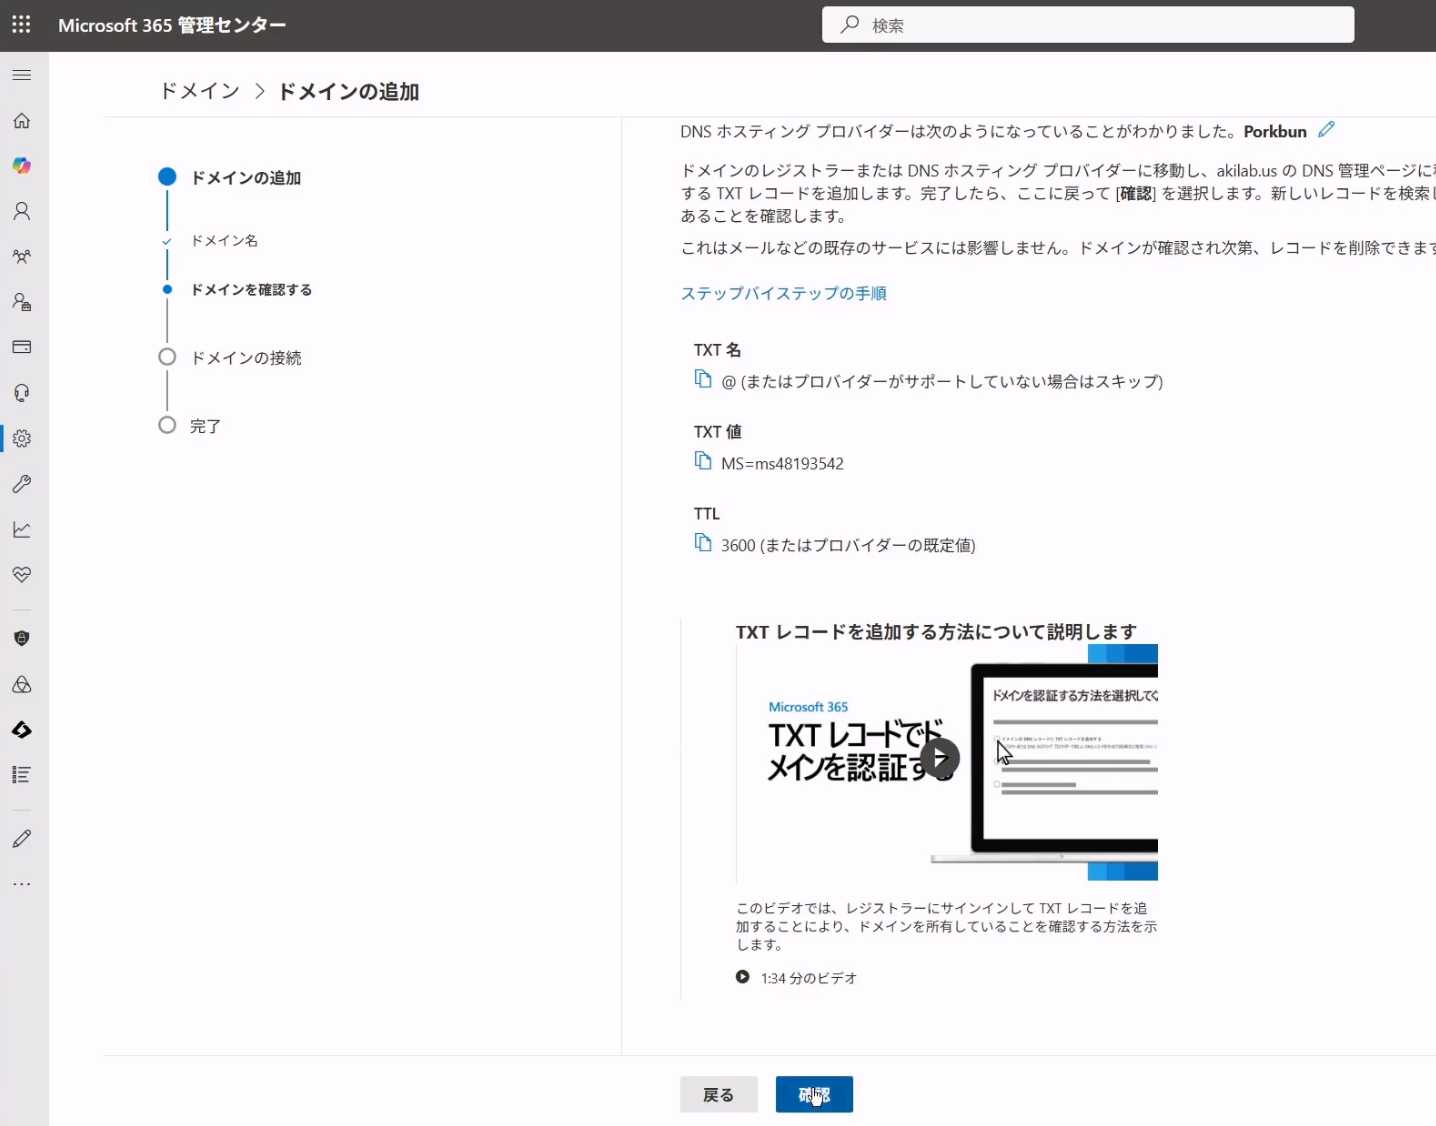This screenshot has height=1126, width=1436.
Task: Open Teams and groups sidebar icon
Action: [x=22, y=257]
